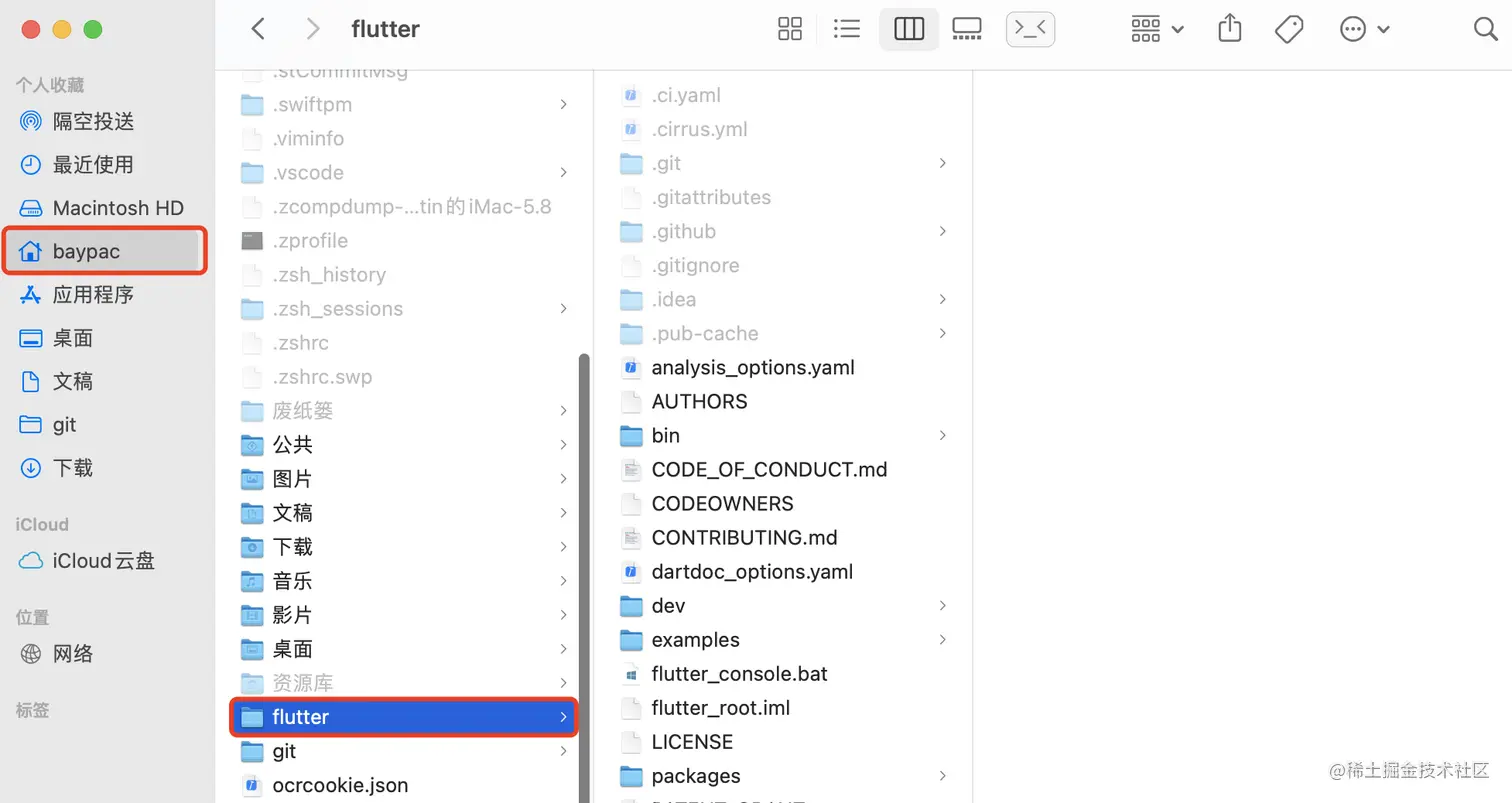The width and height of the screenshot is (1512, 803).
Task: Select analysis_options.yaml file icon
Action: (x=631, y=367)
